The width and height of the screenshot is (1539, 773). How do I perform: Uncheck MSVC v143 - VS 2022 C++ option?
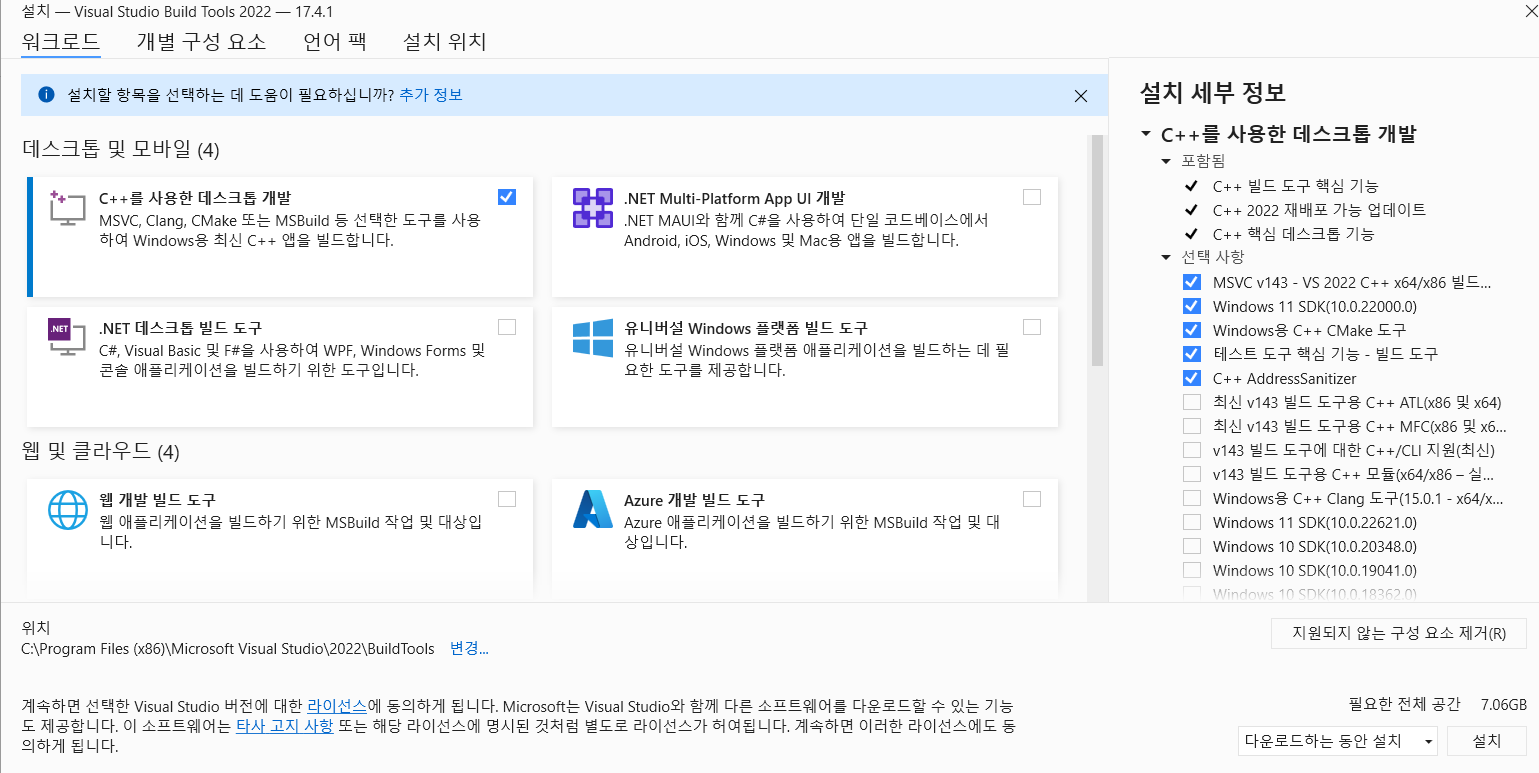tap(1191, 282)
